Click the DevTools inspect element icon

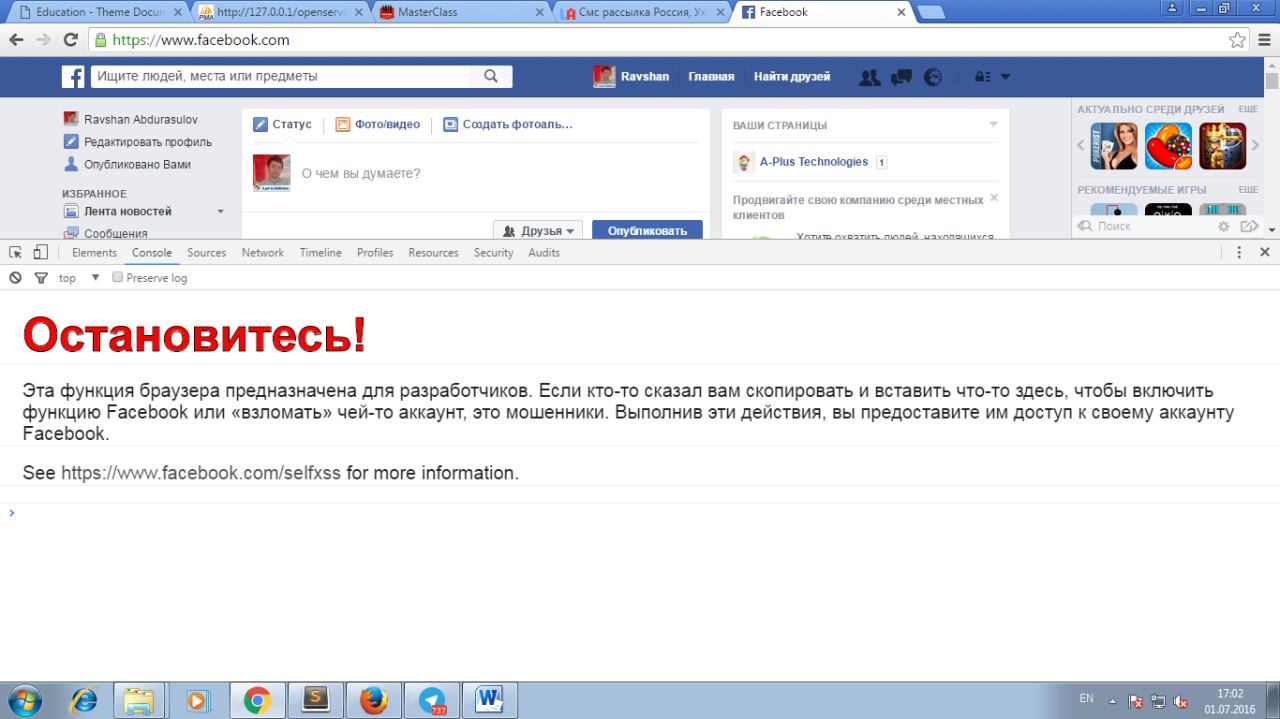(16, 253)
